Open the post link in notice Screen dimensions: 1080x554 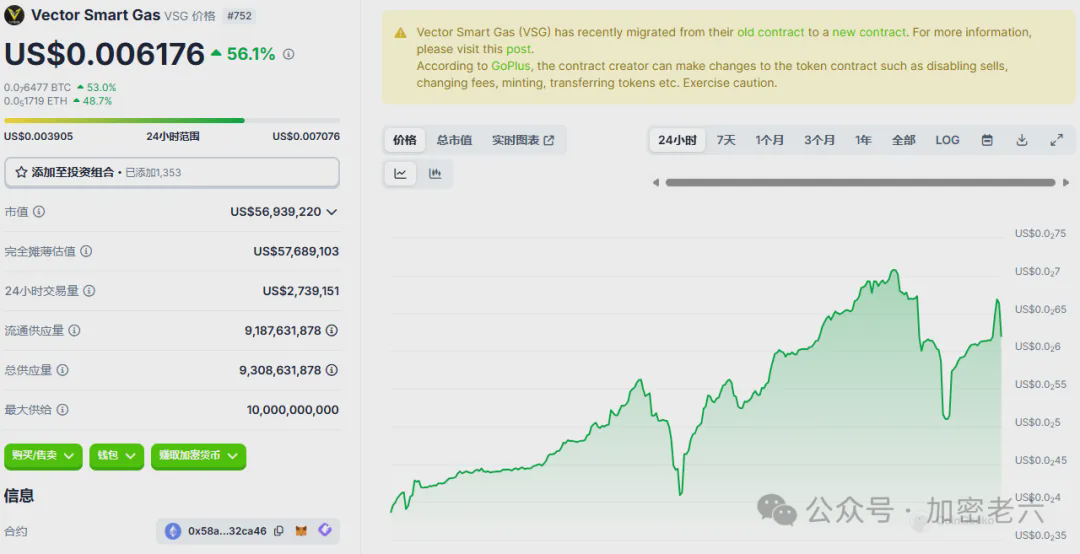(519, 49)
